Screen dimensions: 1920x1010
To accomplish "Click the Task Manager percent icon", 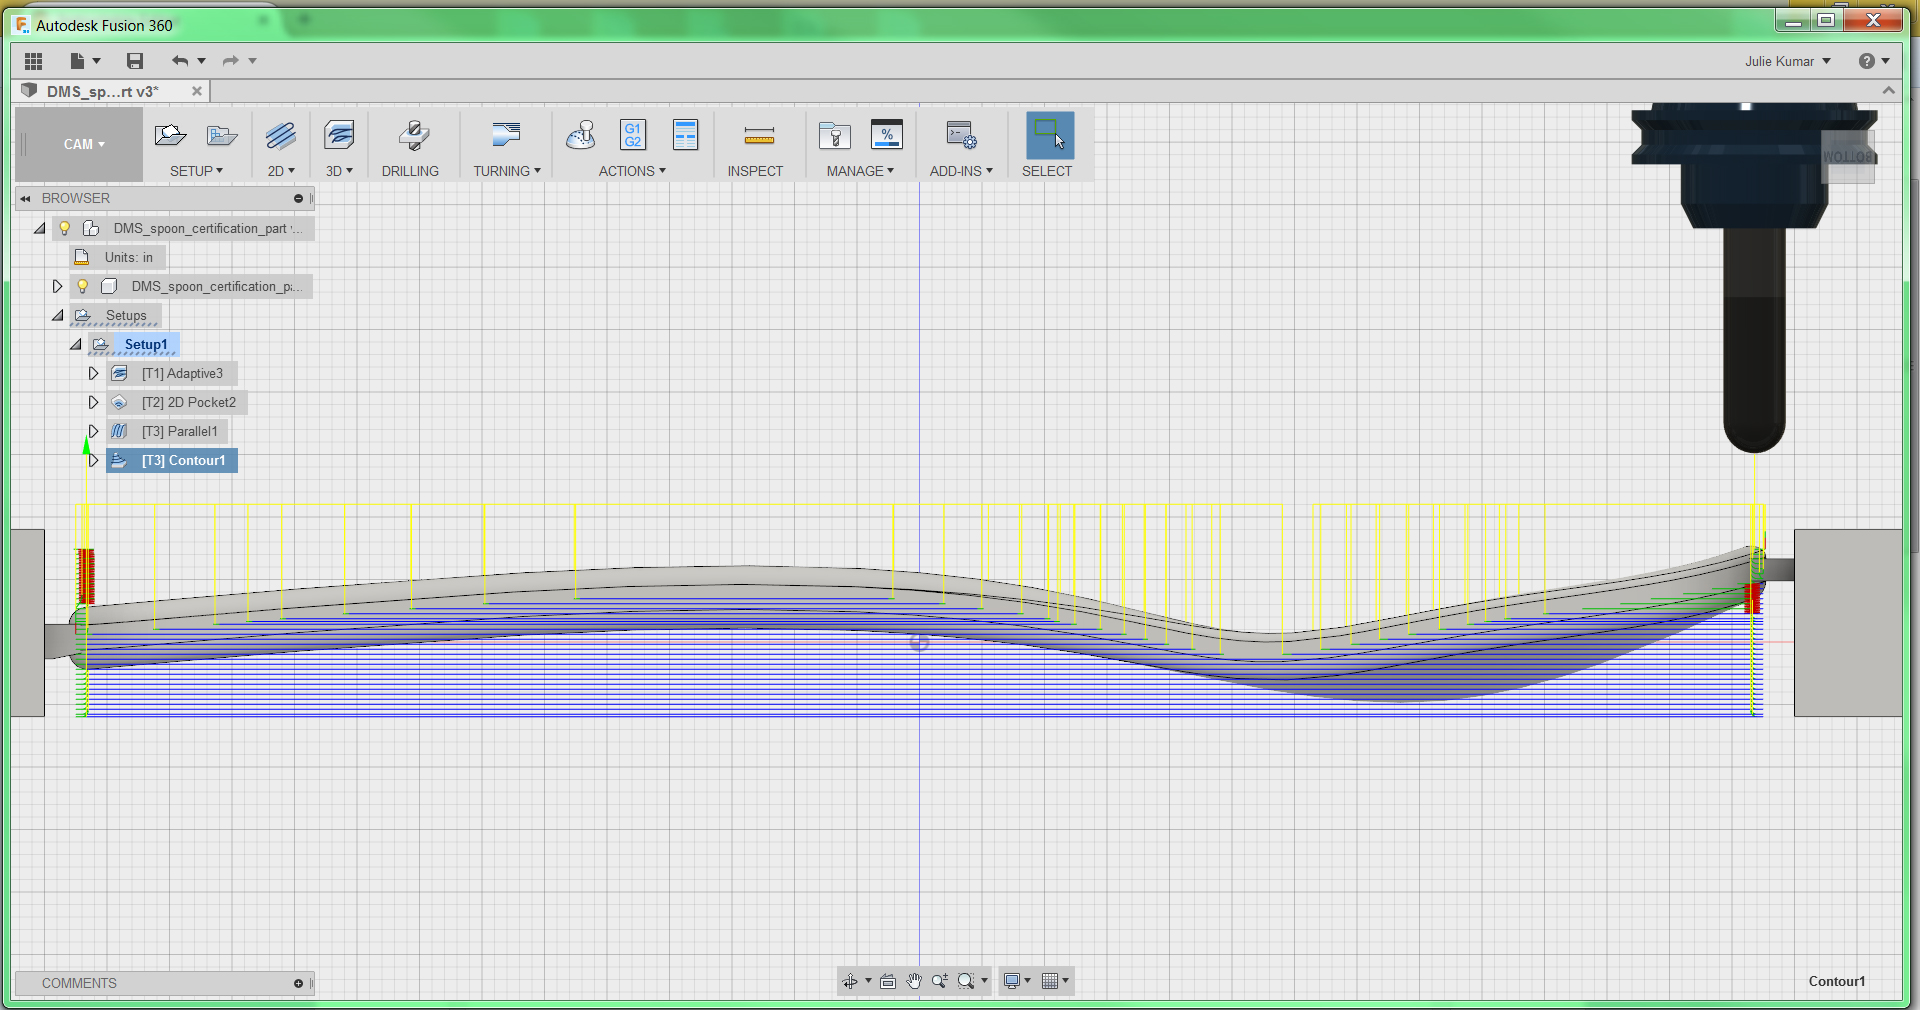I will [887, 135].
